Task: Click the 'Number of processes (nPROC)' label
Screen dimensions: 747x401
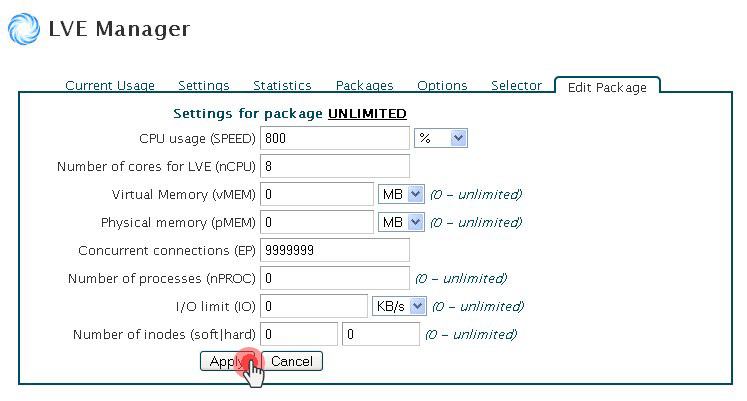Action: click(162, 279)
